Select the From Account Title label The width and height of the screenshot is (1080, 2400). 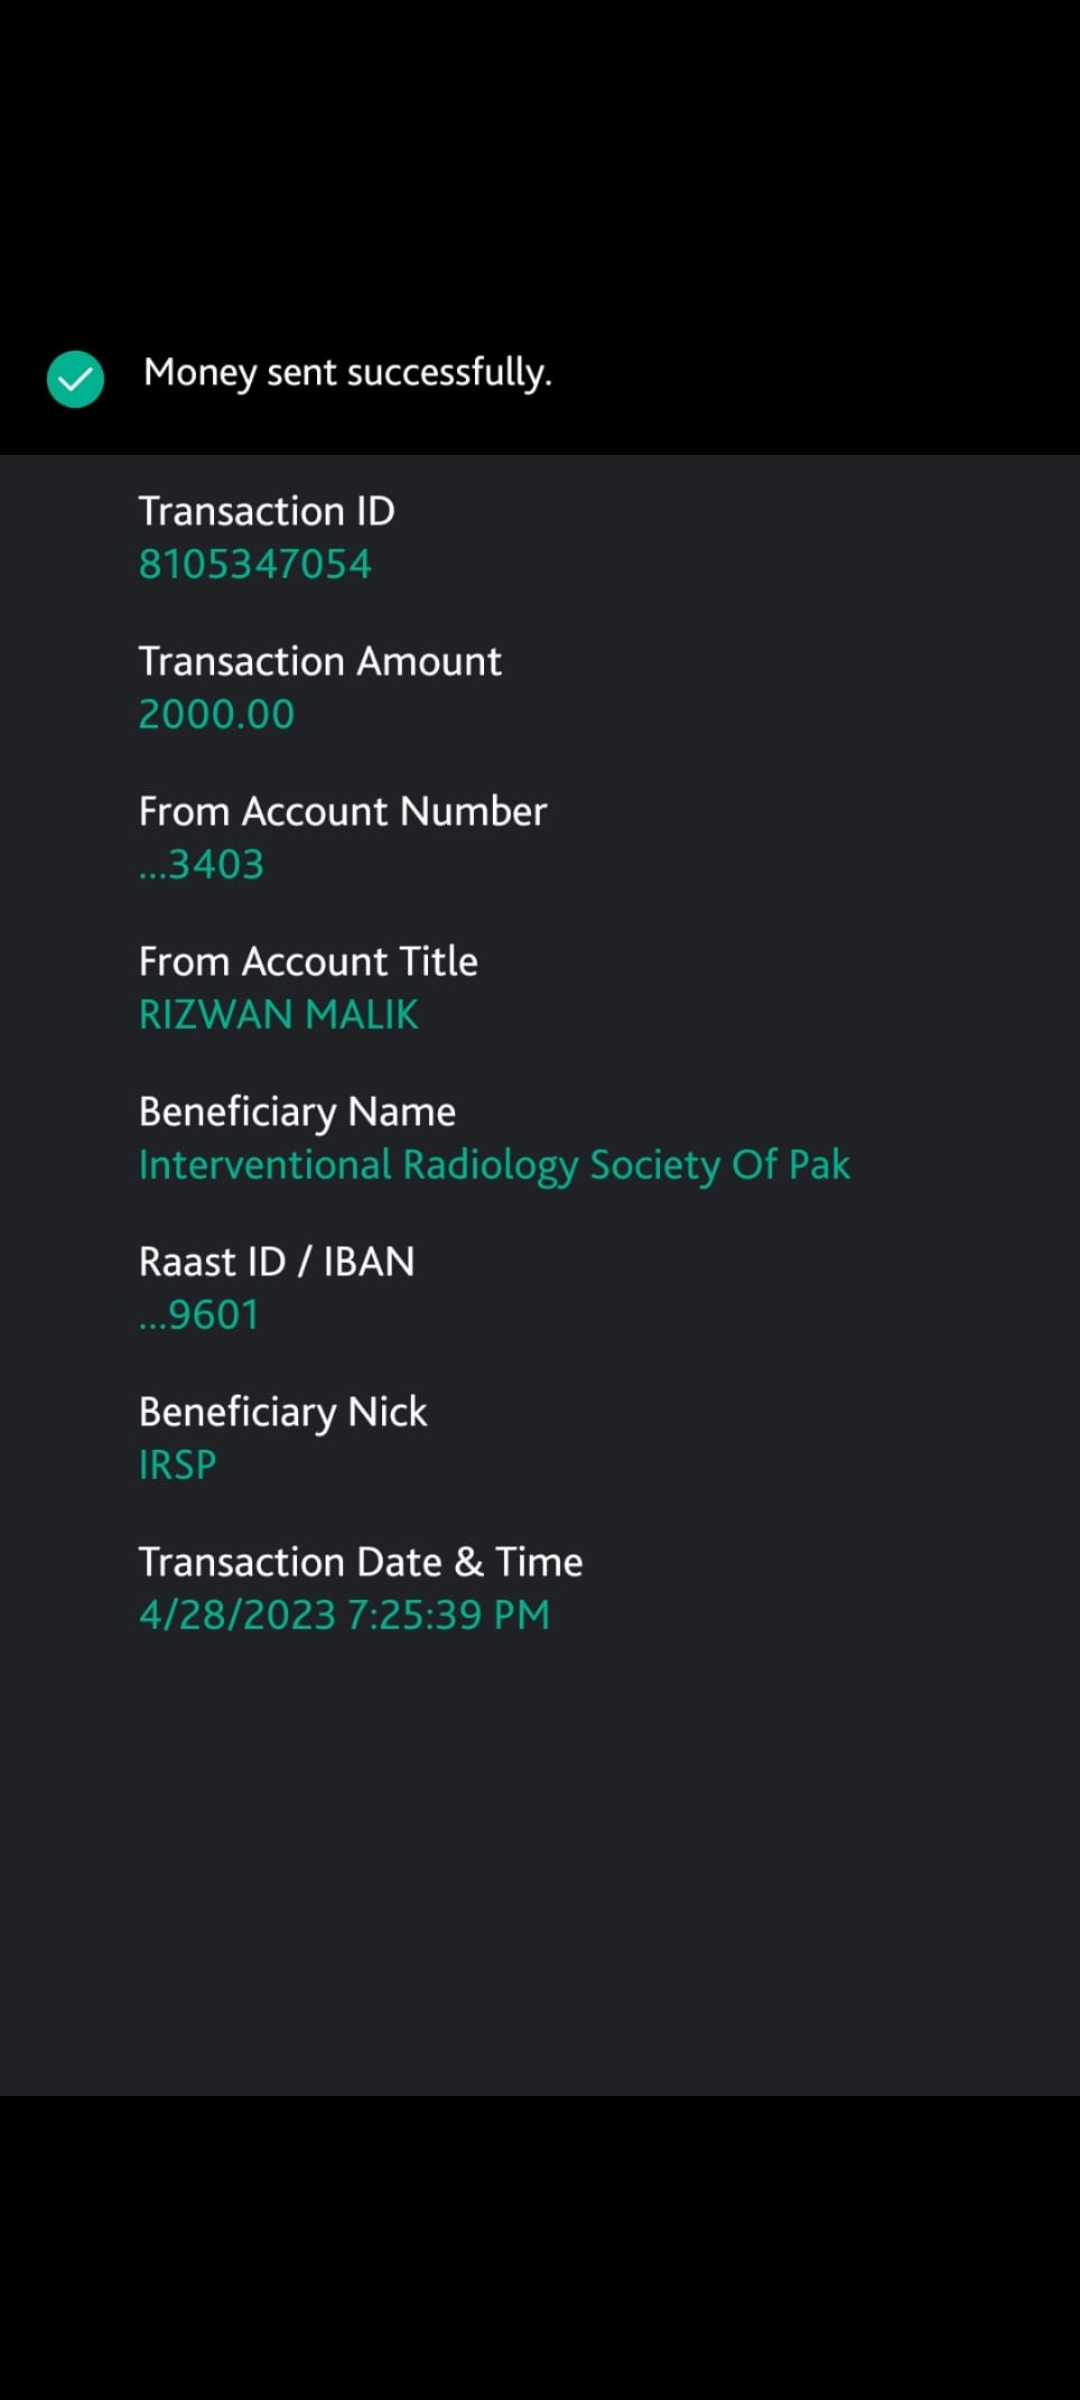tap(308, 961)
